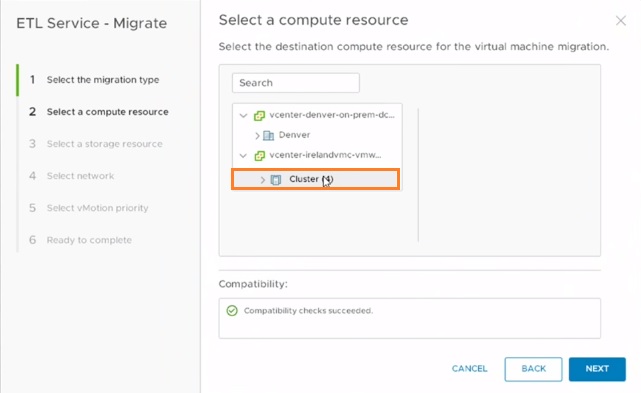Click the 'ETL Service - Migrate' title
The width and height of the screenshot is (641, 393).
coord(92,23)
